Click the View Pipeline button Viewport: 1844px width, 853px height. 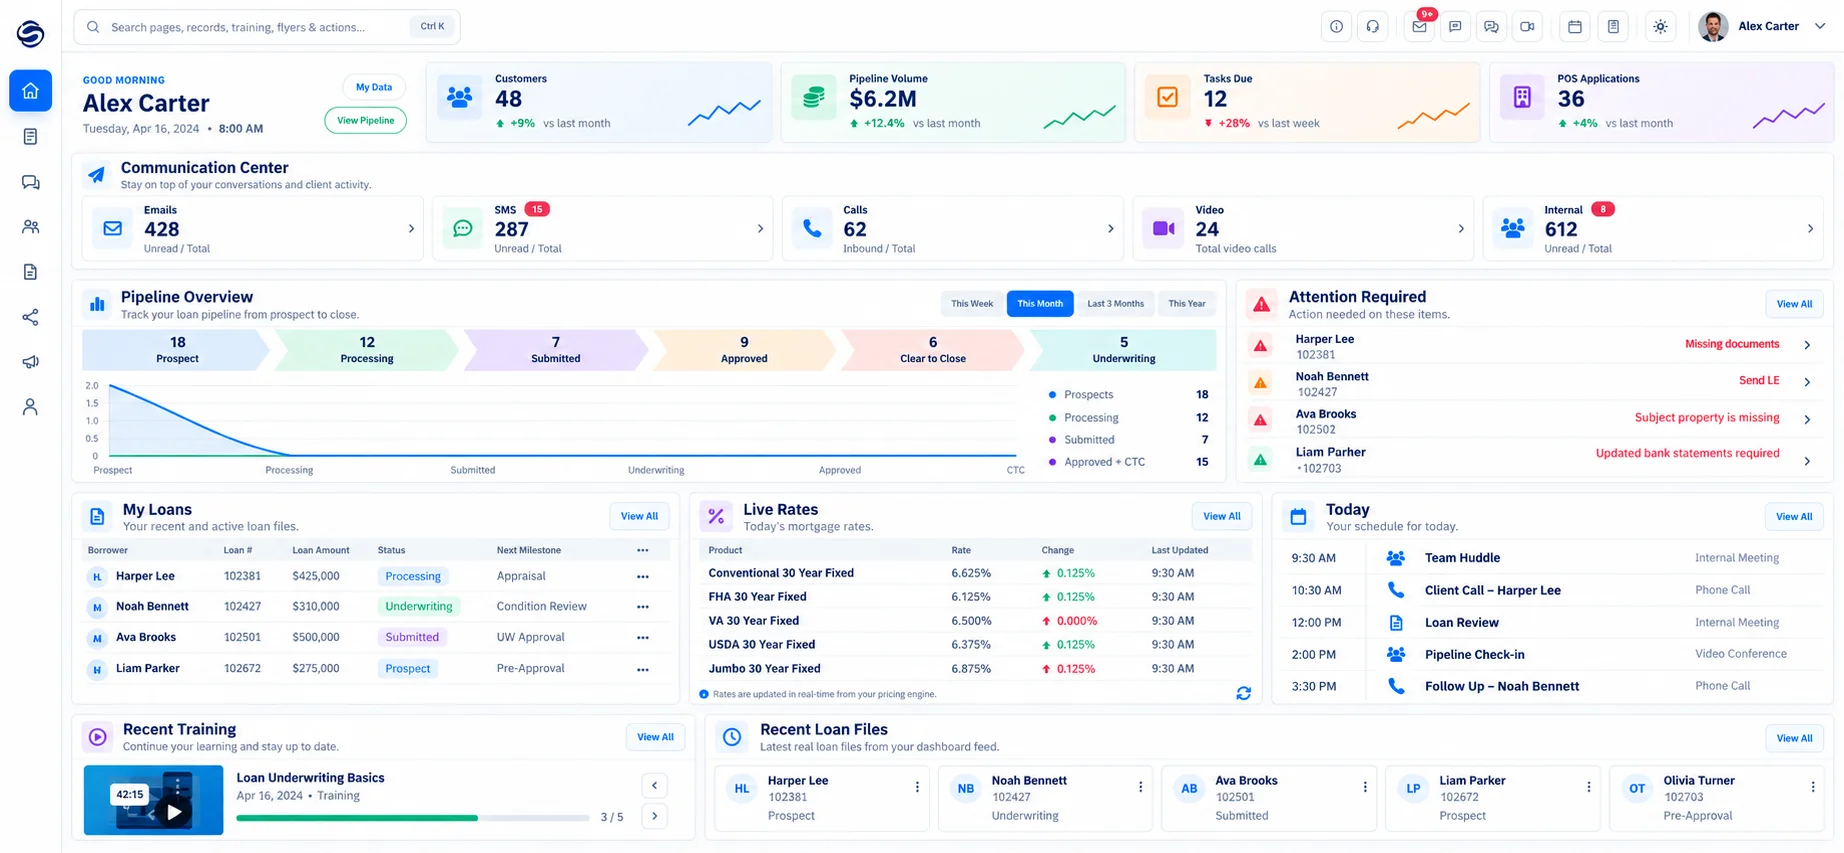(365, 121)
